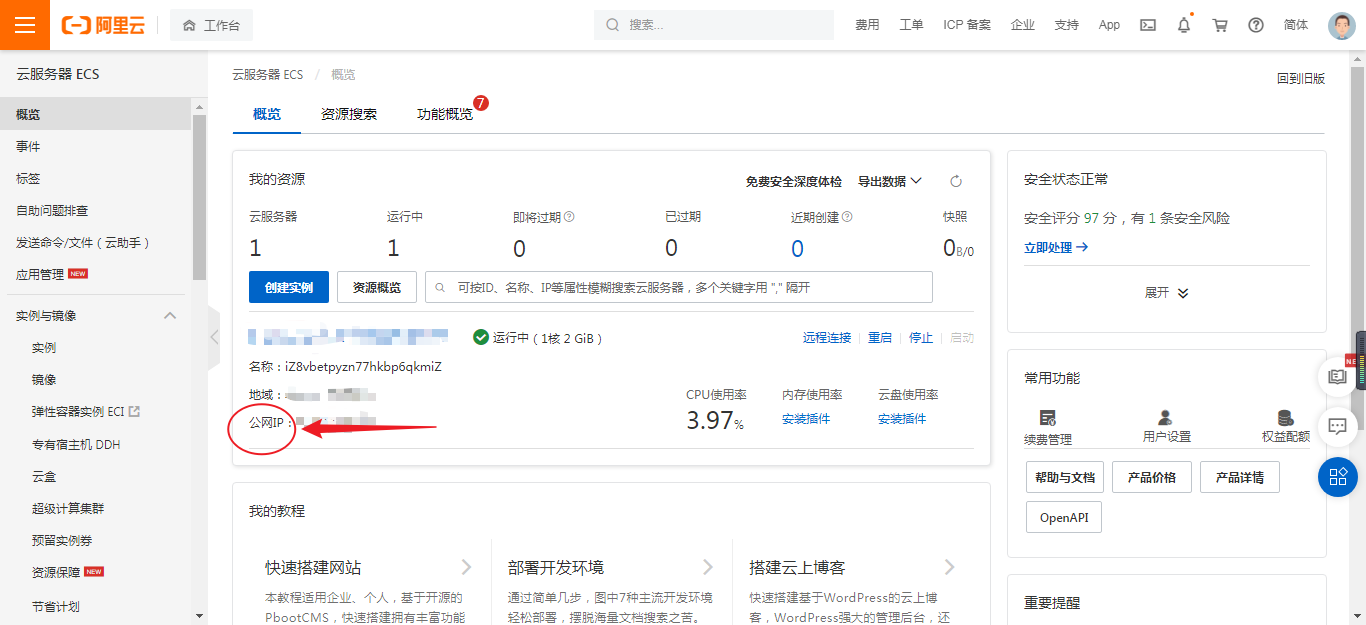Open 预留实例券 in the sidebar

[62, 540]
